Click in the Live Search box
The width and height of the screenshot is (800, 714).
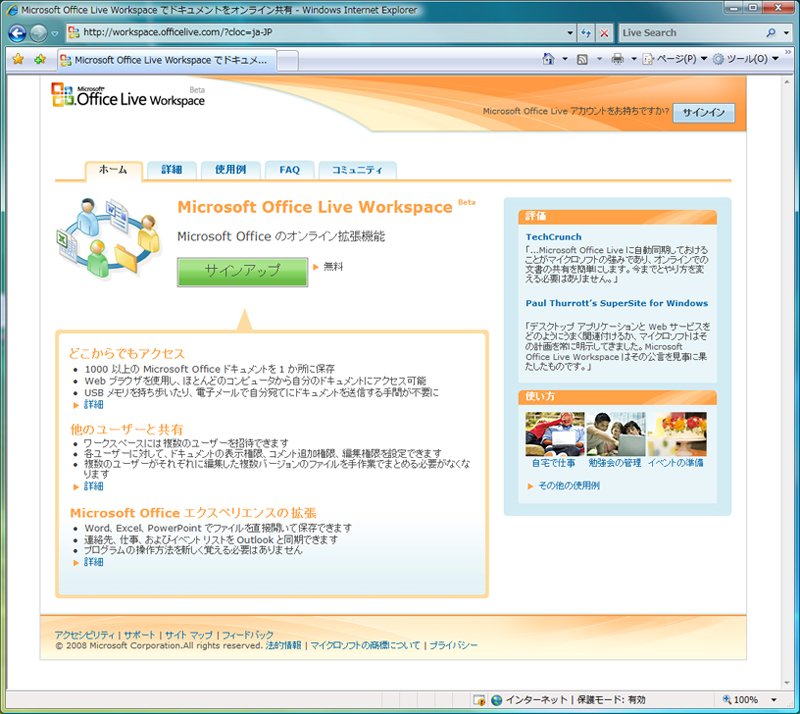(691, 33)
